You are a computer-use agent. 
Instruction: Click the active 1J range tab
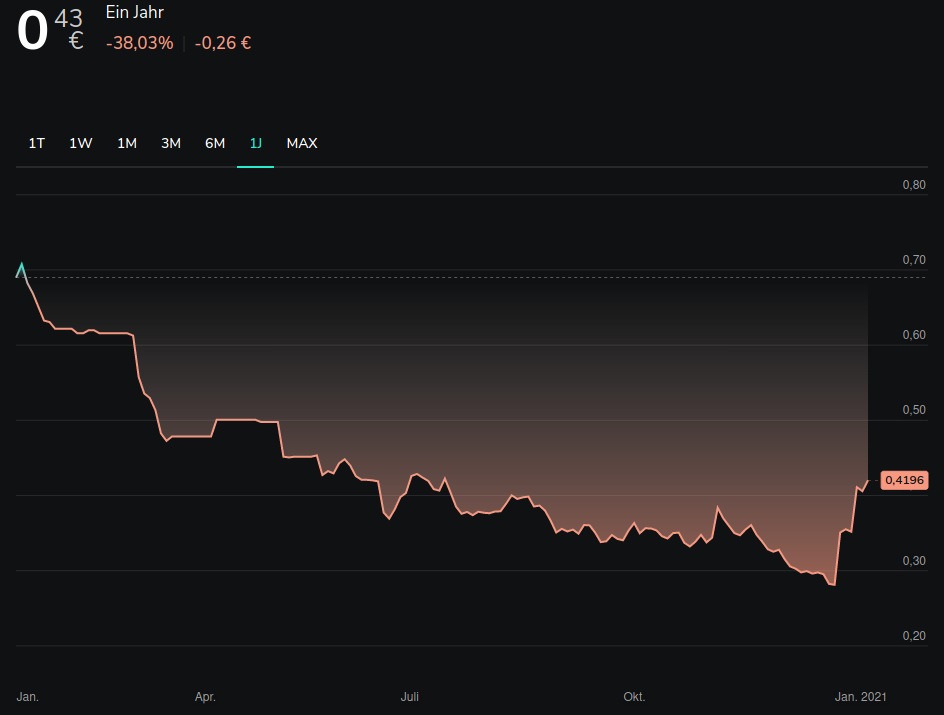click(256, 143)
